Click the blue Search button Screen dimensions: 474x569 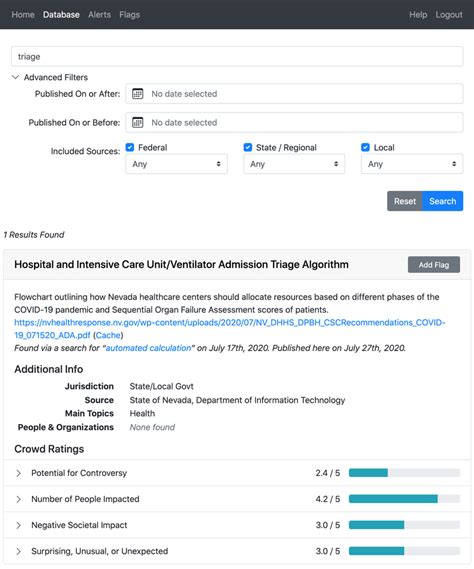click(x=442, y=201)
